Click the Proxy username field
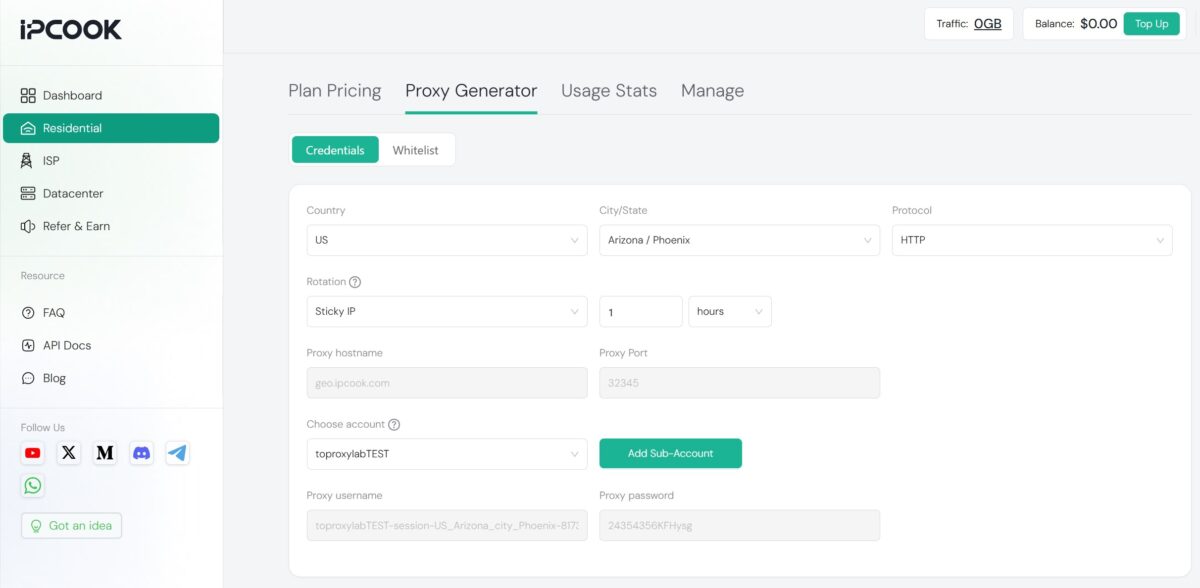1200x588 pixels. 447,526
